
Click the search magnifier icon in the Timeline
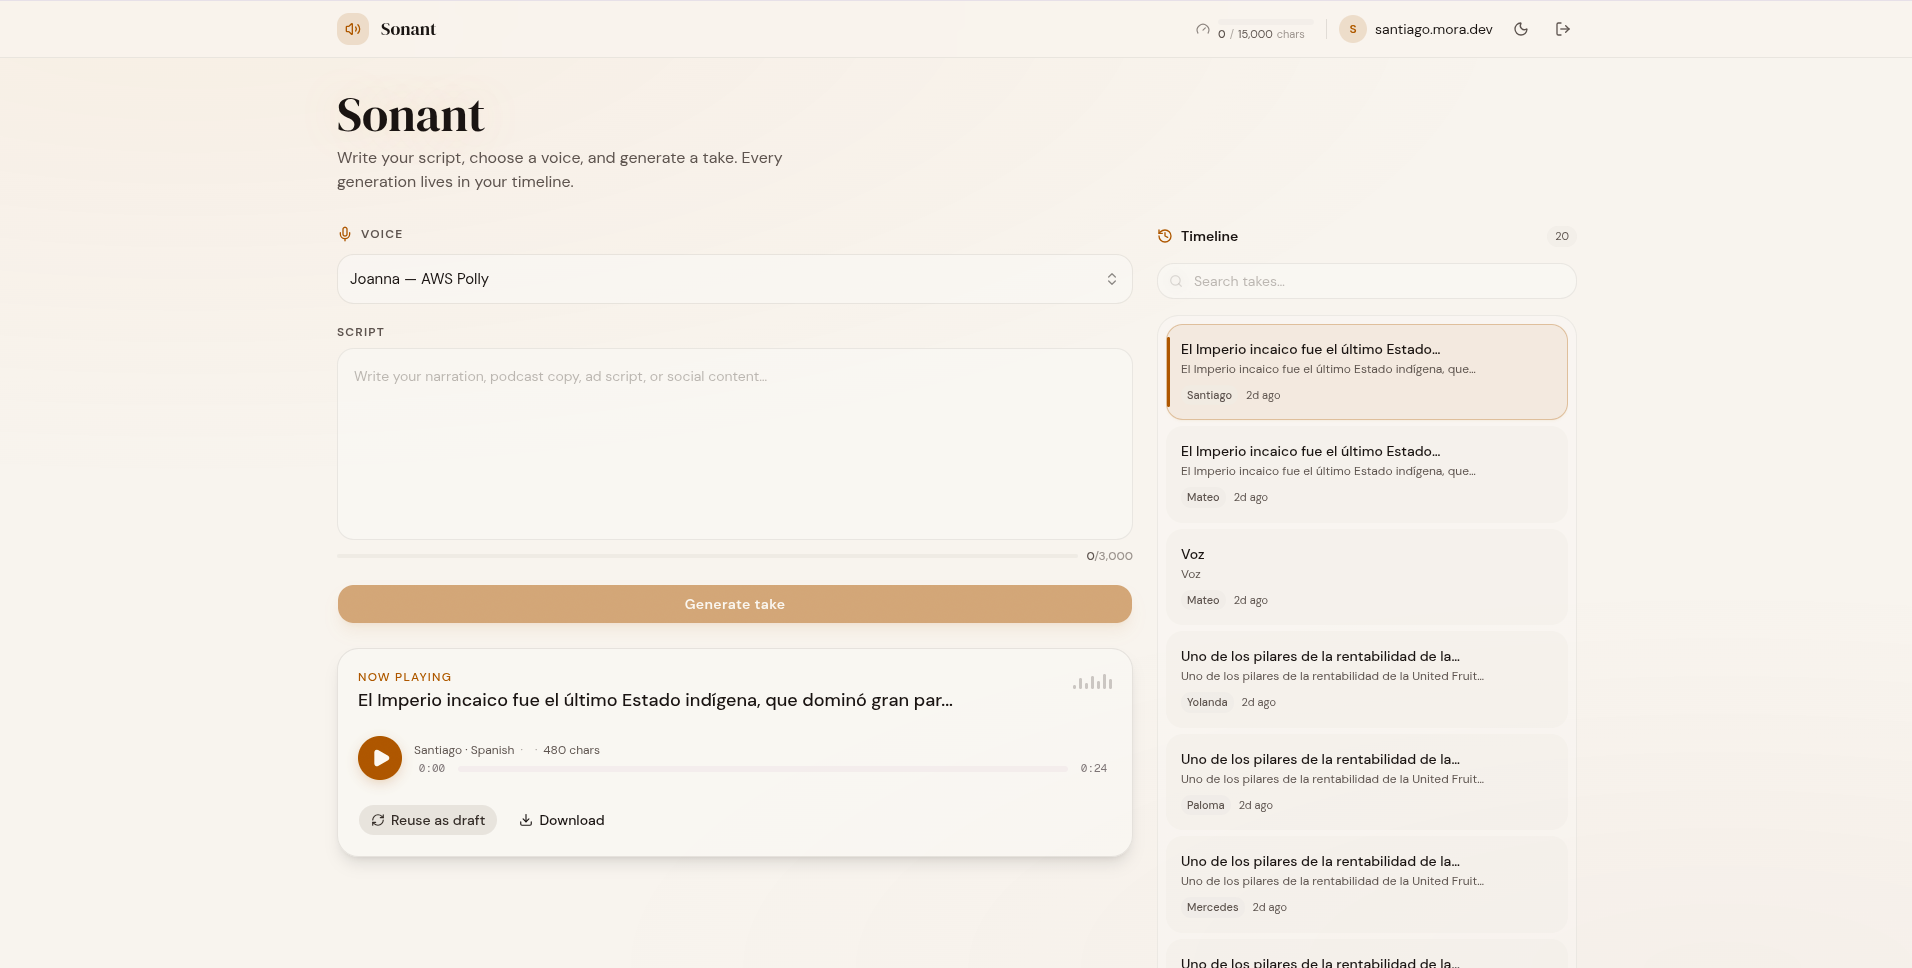1177,281
